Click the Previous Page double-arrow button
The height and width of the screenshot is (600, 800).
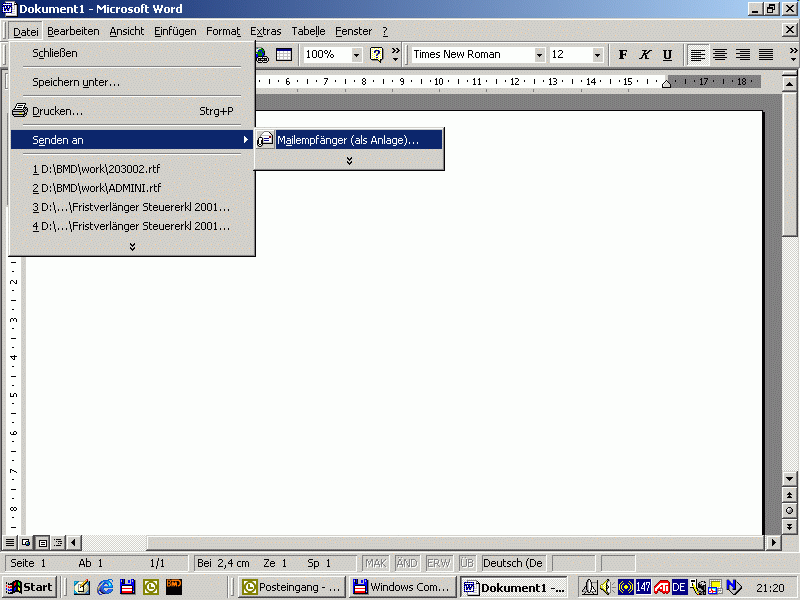pyautogui.click(x=789, y=495)
